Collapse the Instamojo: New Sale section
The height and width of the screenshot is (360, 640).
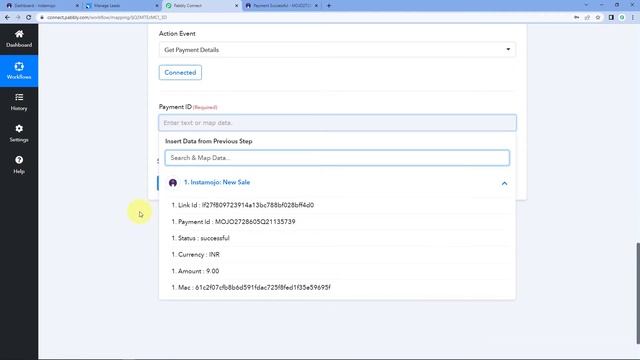coord(504,184)
